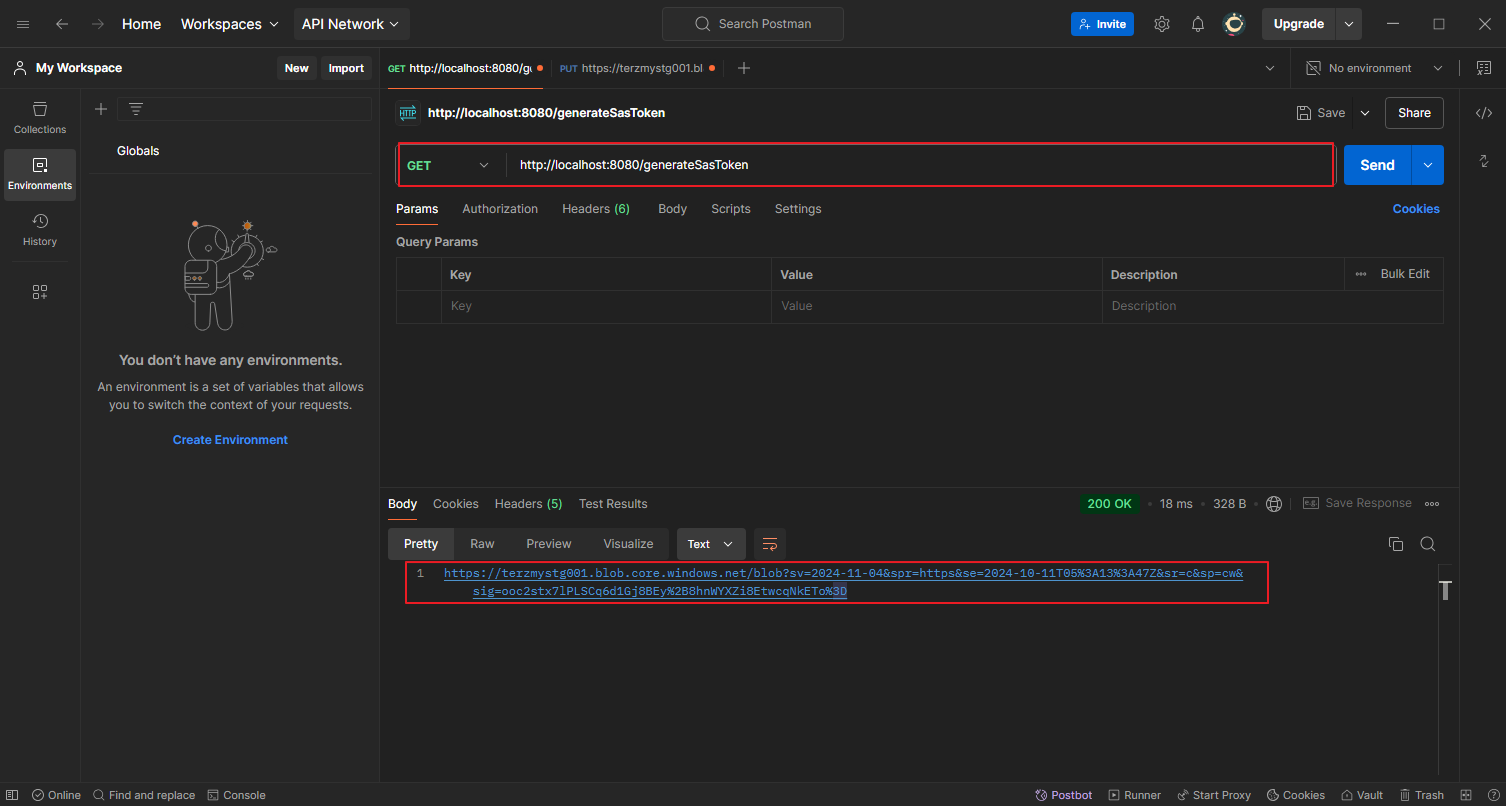
Task: Switch to the PUT terzmystg001 request tab
Action: pyautogui.click(x=637, y=68)
